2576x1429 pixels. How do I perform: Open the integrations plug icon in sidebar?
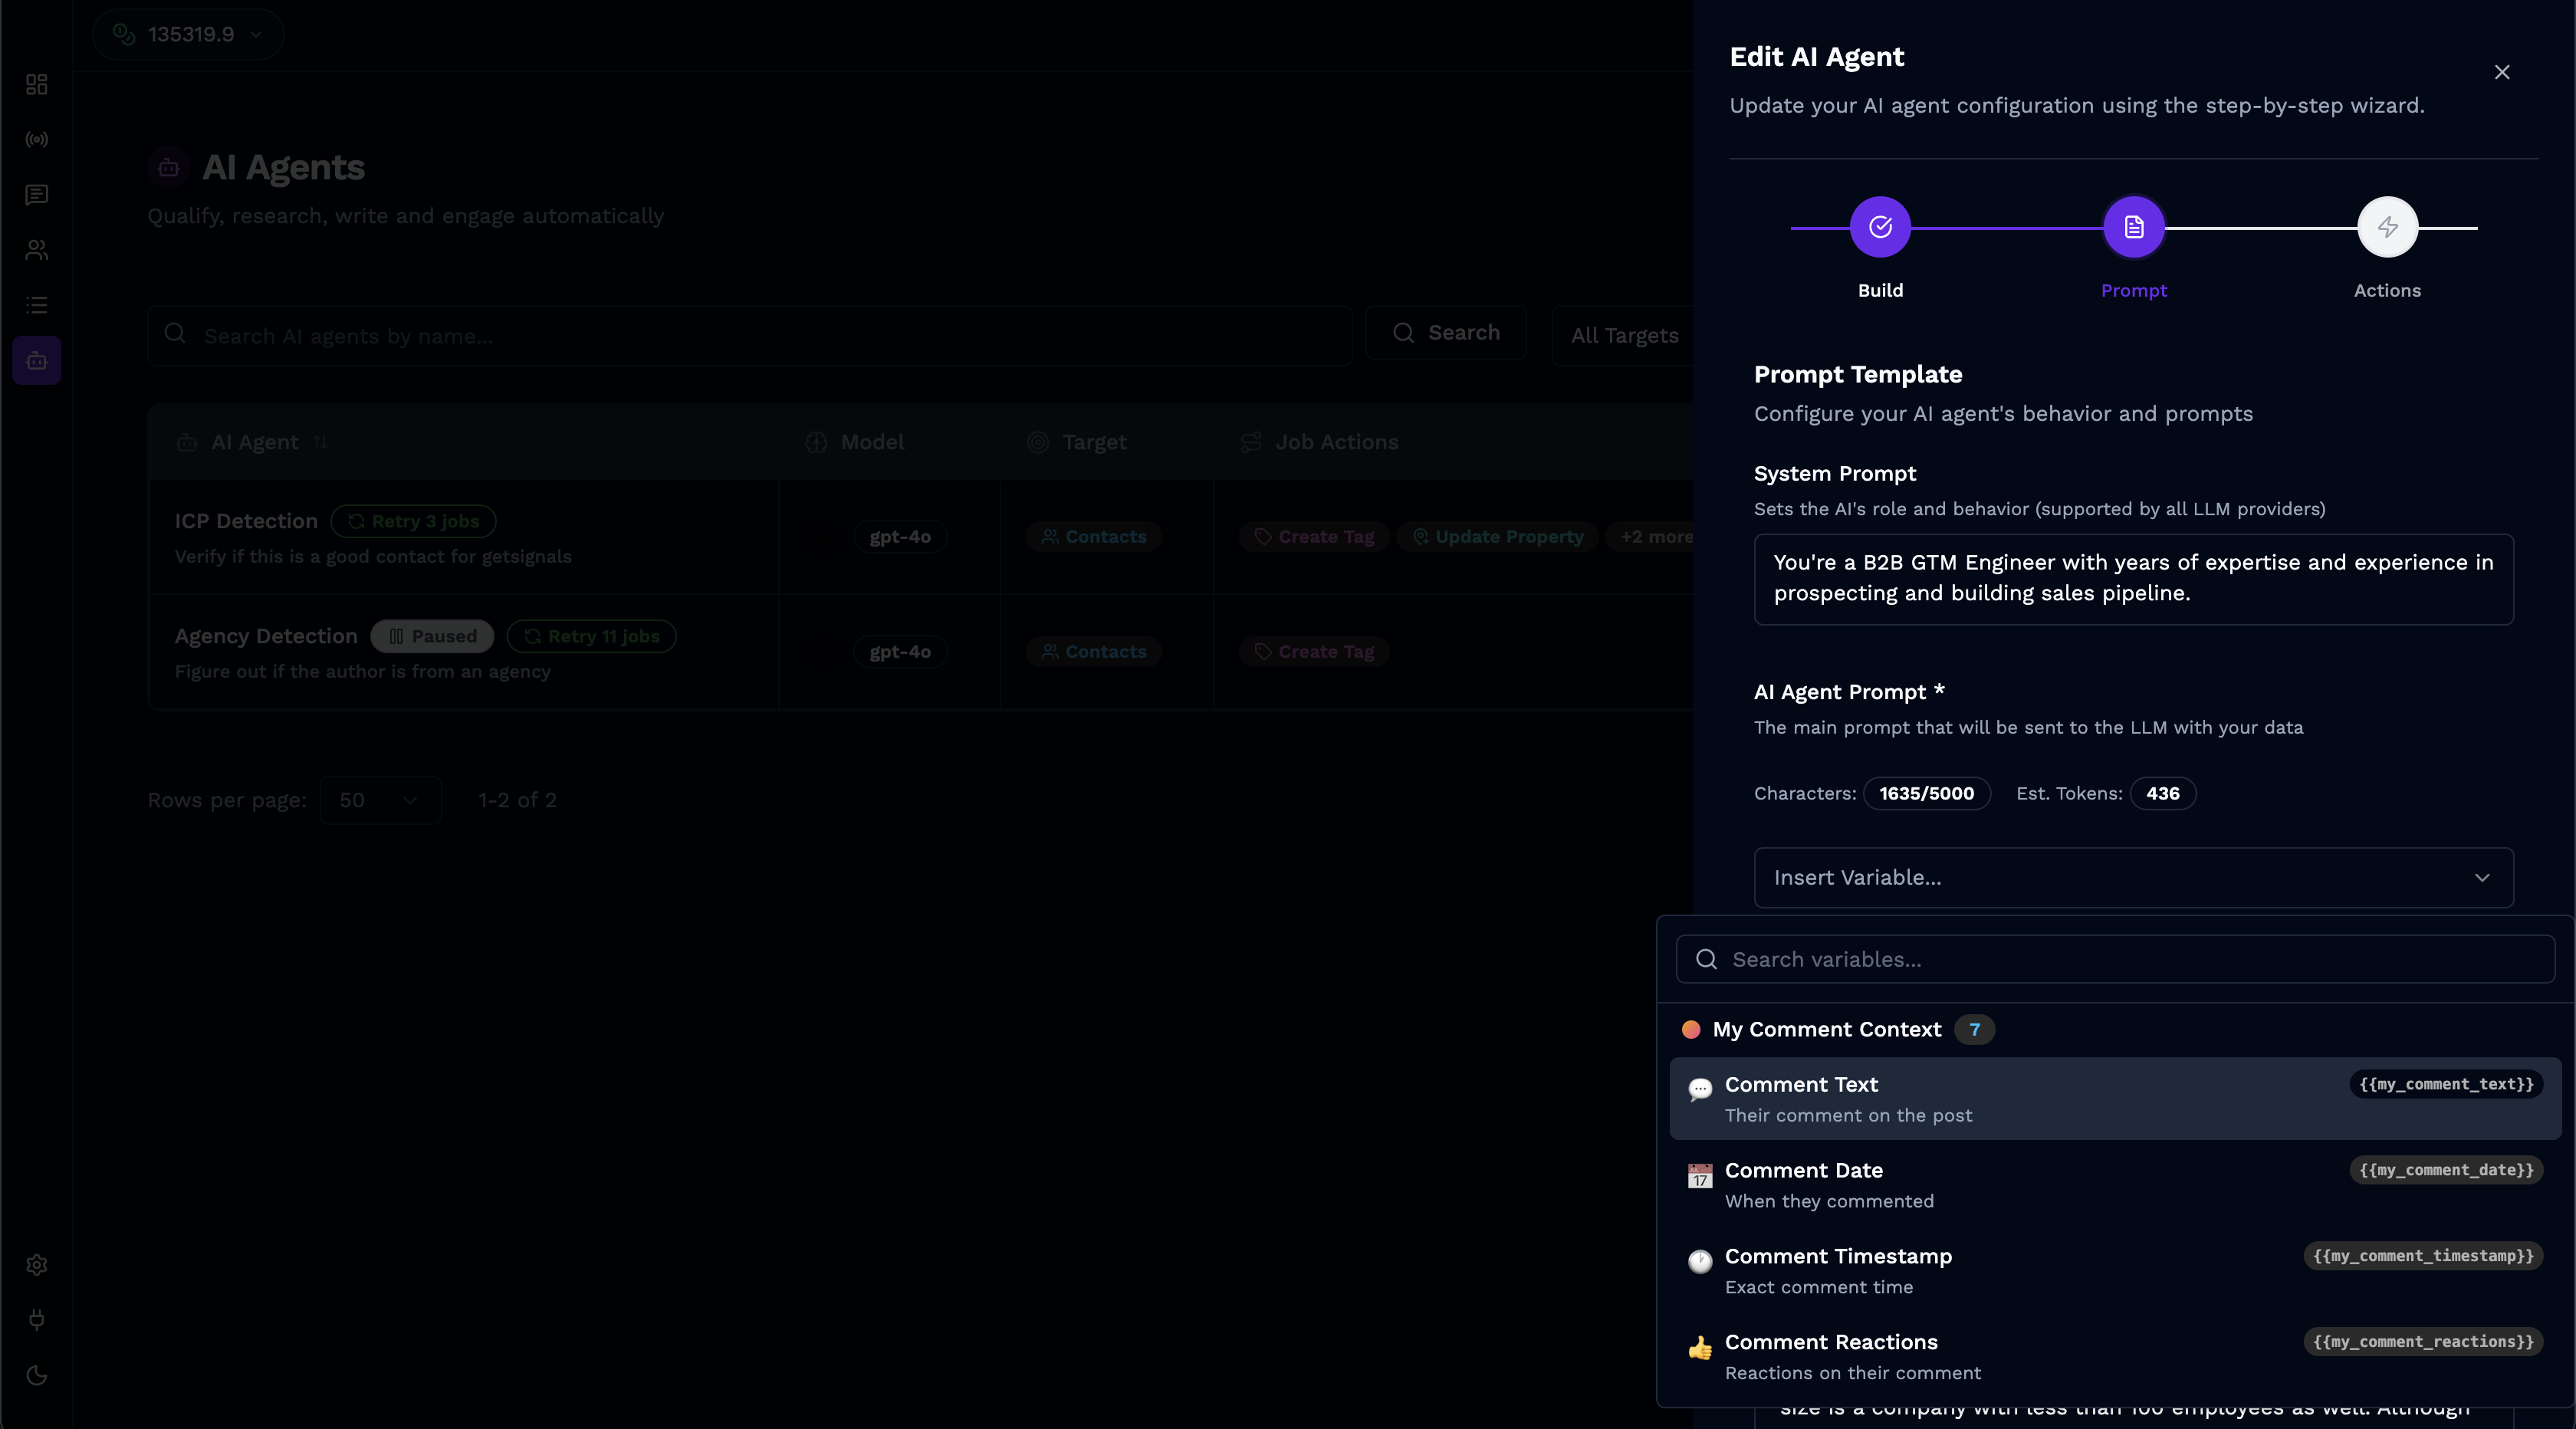pos(36,1320)
